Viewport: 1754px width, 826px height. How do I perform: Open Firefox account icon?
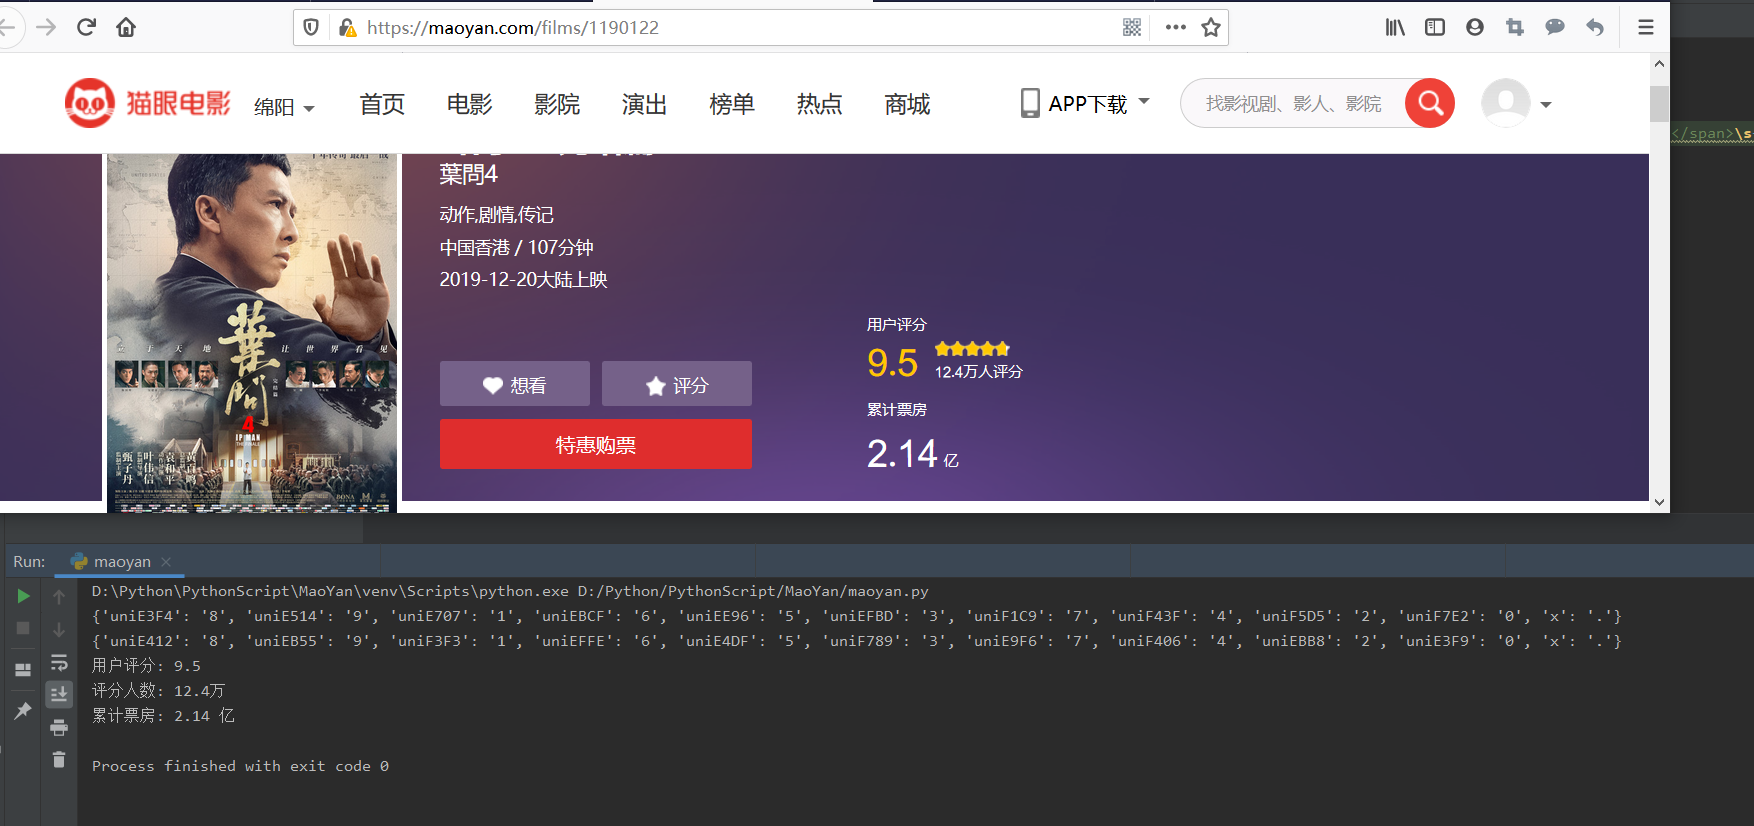pyautogui.click(x=1475, y=27)
